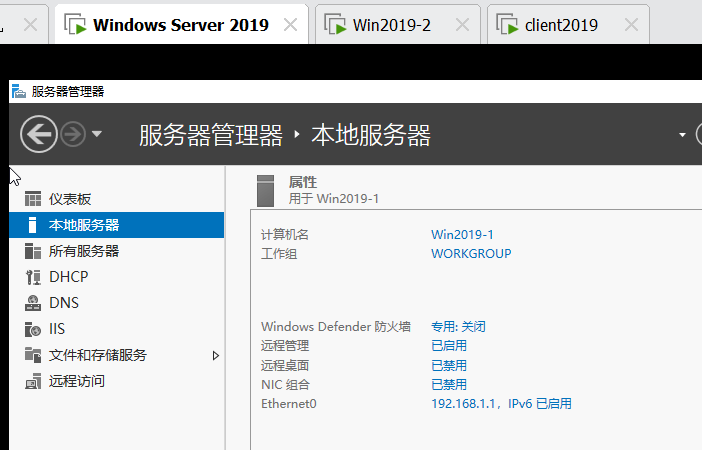Click the DNS role icon

[33, 303]
